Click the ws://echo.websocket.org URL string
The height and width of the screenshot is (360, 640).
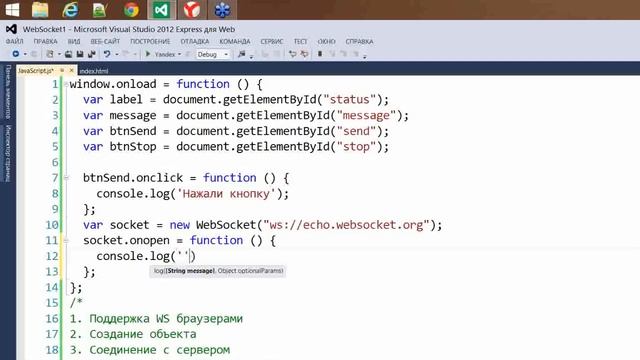pos(346,225)
